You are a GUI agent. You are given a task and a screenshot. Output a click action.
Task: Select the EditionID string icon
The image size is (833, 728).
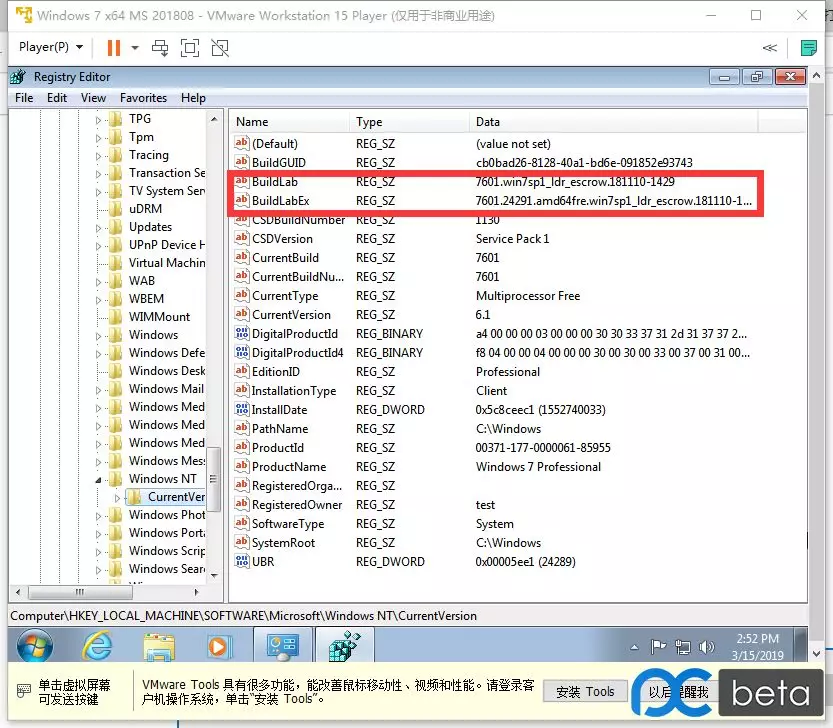tap(242, 371)
